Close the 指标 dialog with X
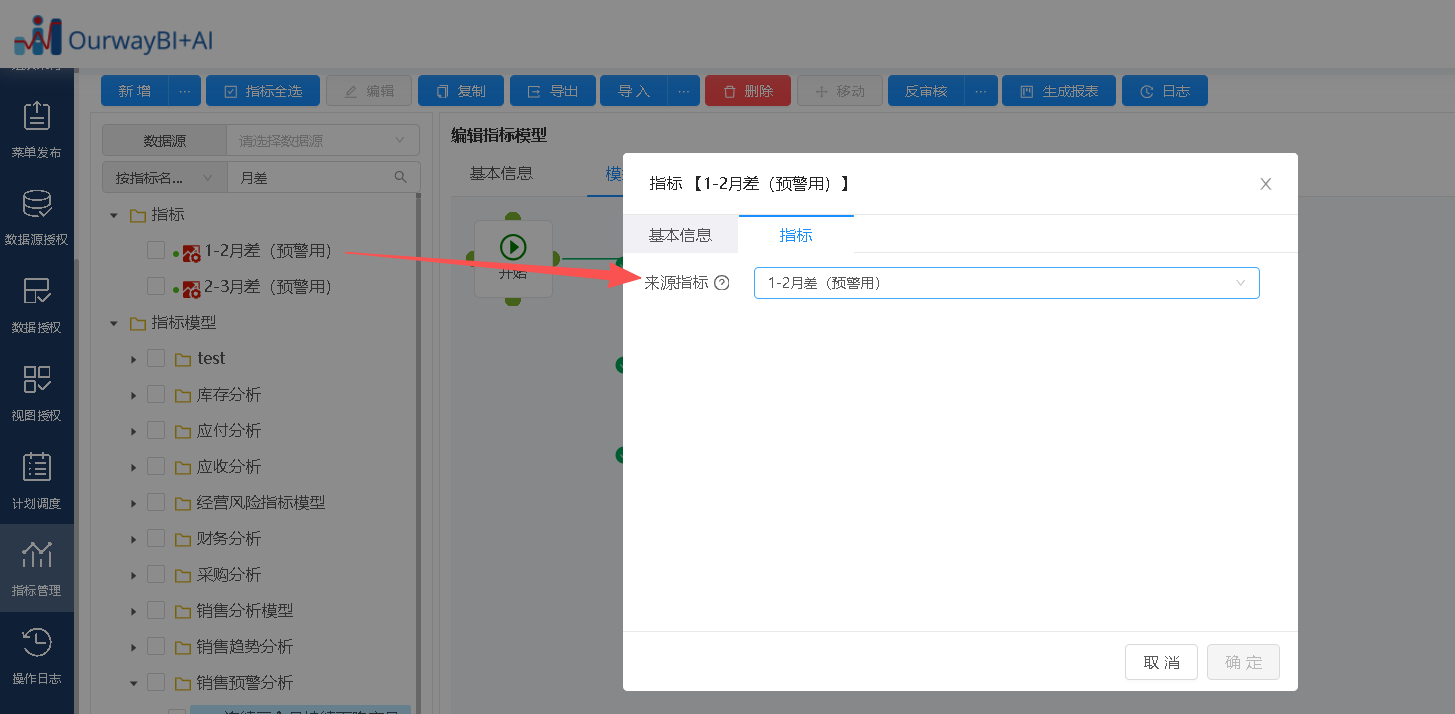 tap(1266, 184)
